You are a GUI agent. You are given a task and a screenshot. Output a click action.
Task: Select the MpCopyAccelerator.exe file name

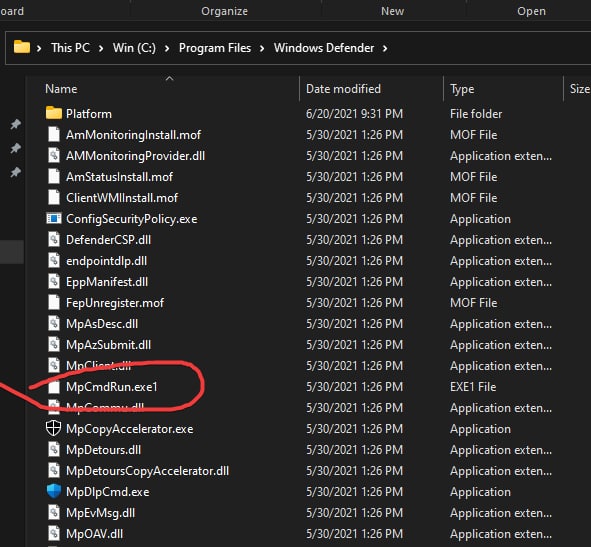(130, 429)
